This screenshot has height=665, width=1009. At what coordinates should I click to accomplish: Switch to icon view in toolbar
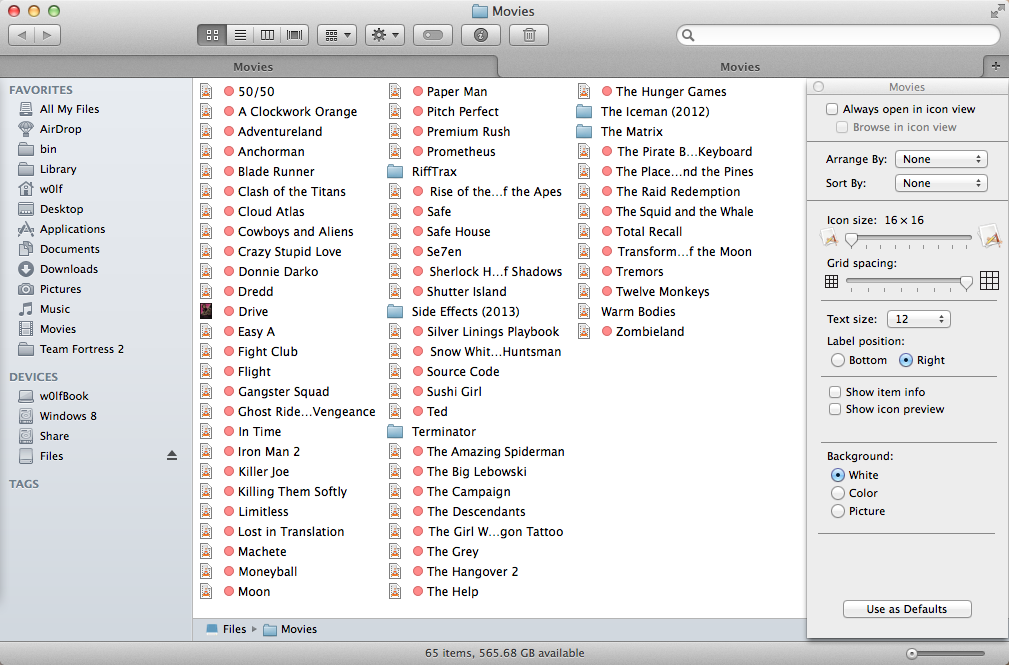click(x=212, y=35)
